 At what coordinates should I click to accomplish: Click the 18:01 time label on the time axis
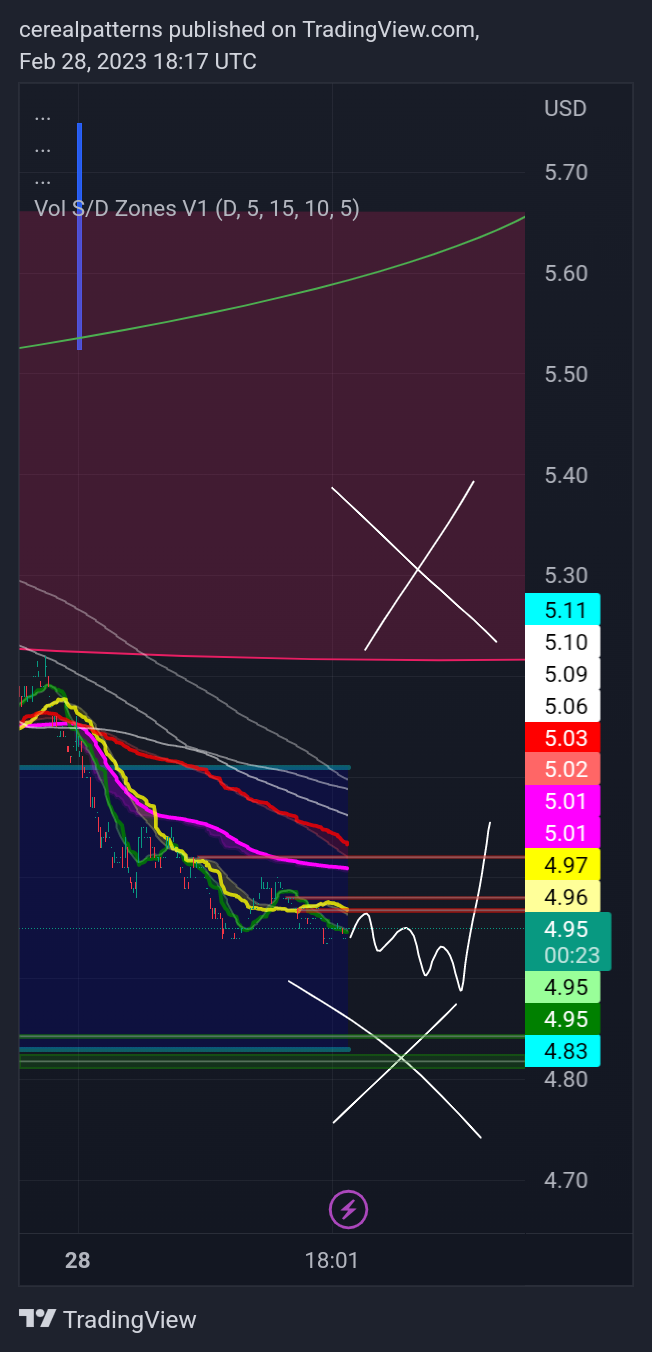(331, 1260)
